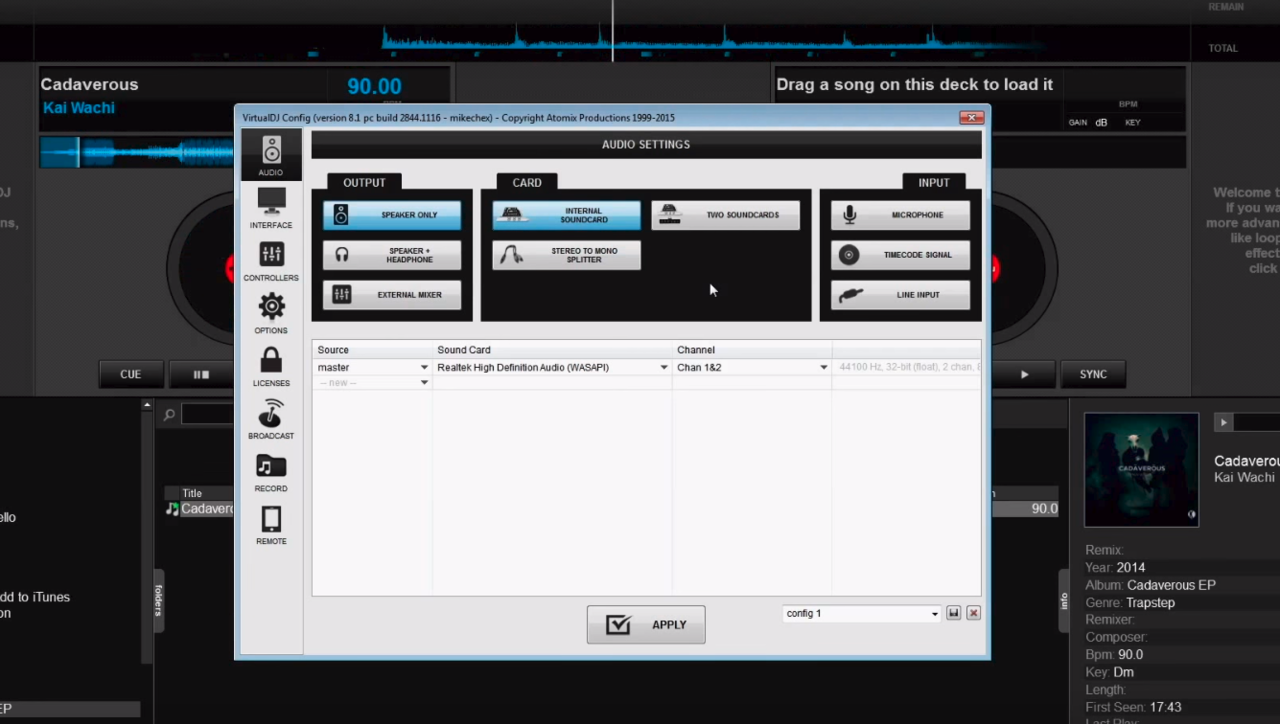Click the Trapstep genre value

(1150, 603)
